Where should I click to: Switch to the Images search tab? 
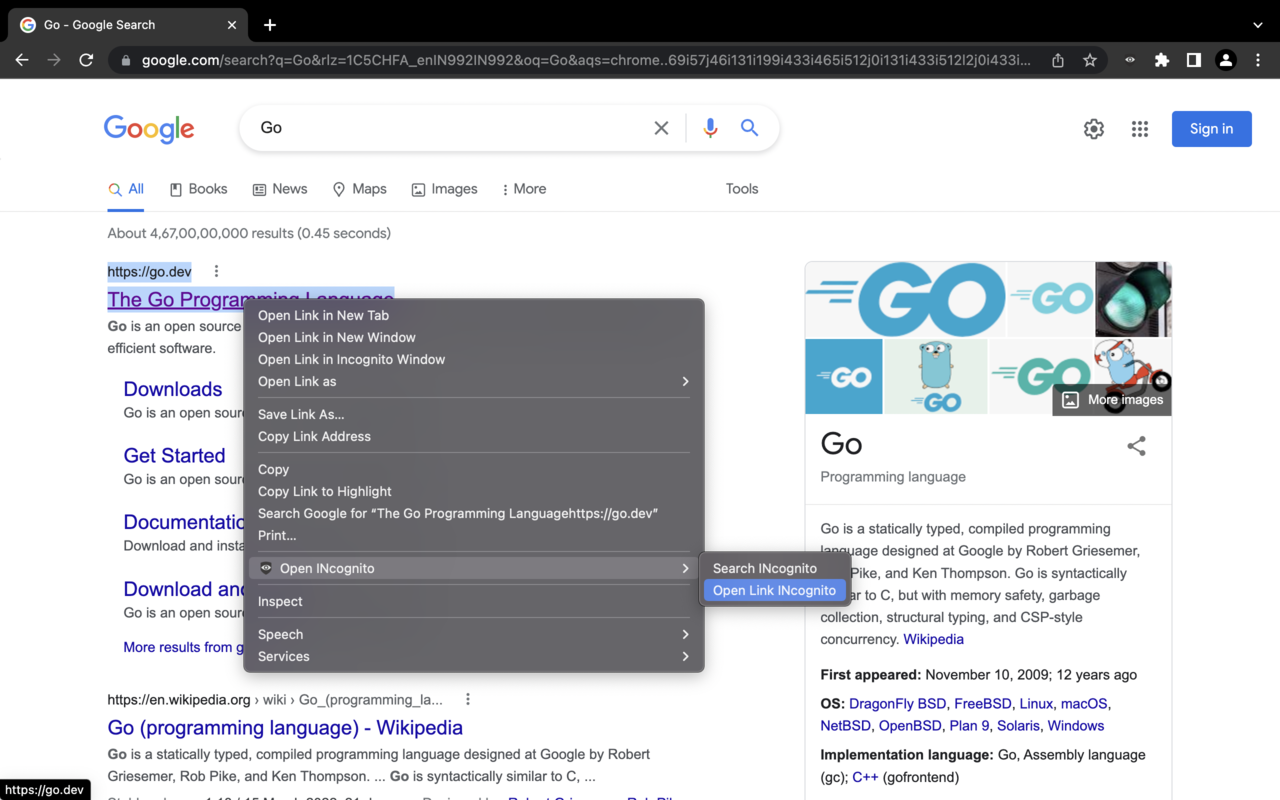(444, 189)
